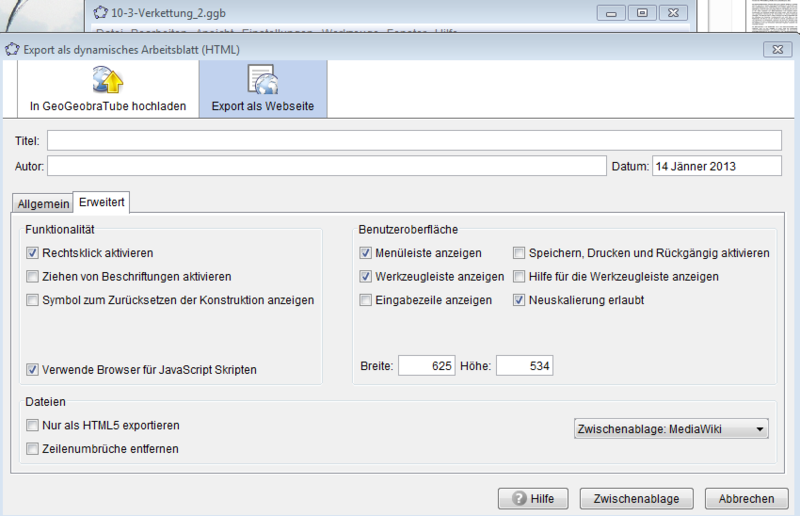This screenshot has height=516, width=800.
Task: Check Hilfe für die Werkzeugleiste anzeigen
Action: click(x=519, y=276)
